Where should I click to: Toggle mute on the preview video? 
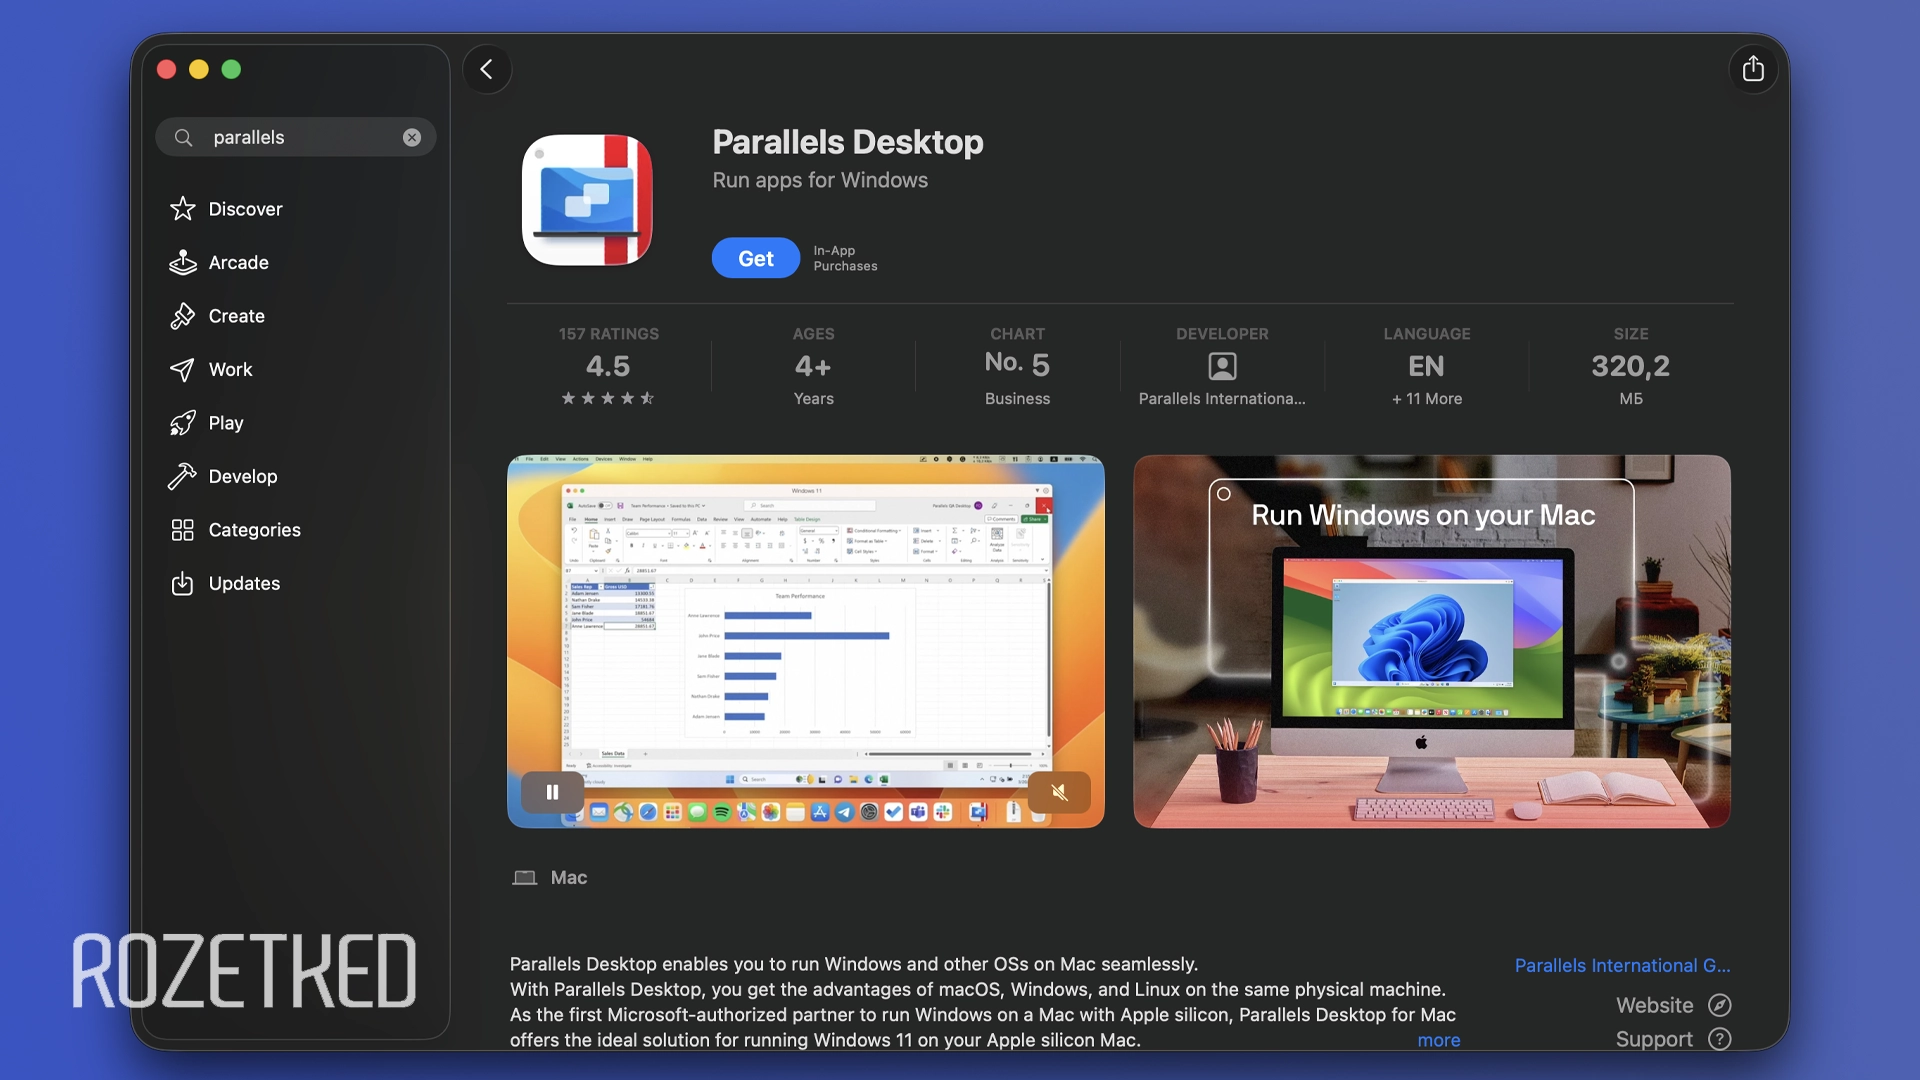(1059, 792)
